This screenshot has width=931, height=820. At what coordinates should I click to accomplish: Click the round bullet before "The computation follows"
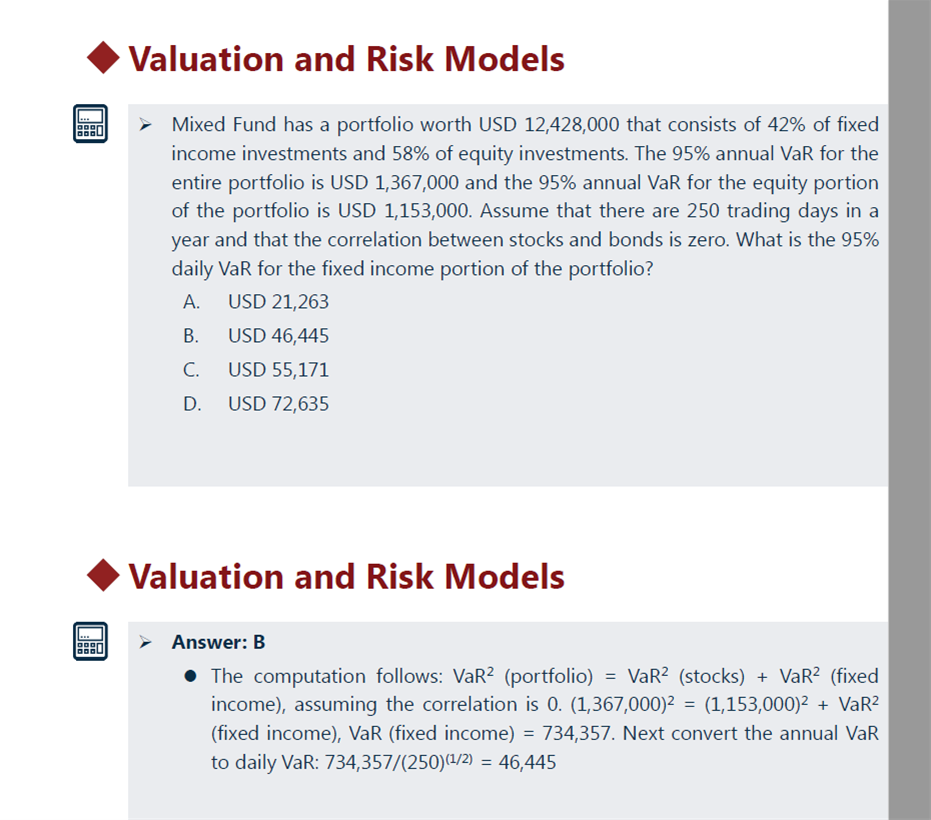(191, 677)
